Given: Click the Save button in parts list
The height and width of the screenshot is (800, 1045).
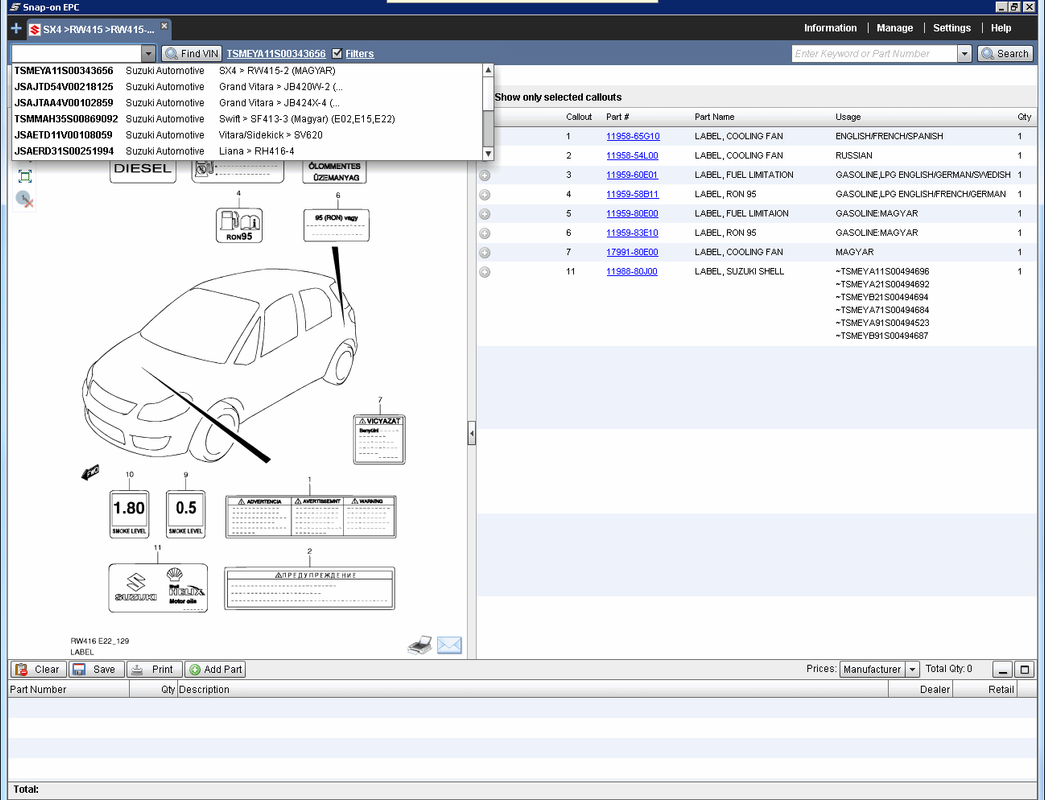Looking at the screenshot, I should [x=97, y=669].
